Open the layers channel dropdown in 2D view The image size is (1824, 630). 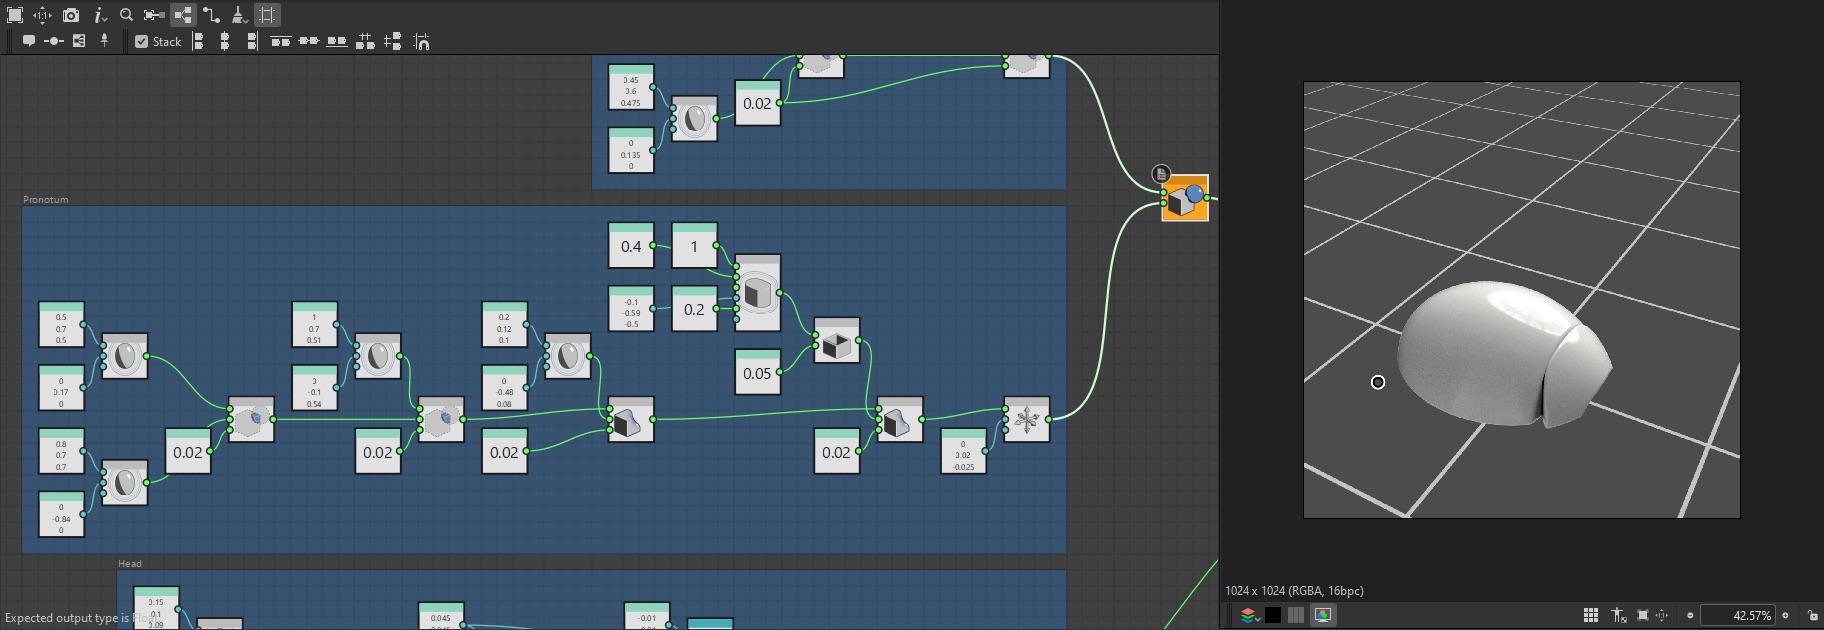click(x=1249, y=615)
